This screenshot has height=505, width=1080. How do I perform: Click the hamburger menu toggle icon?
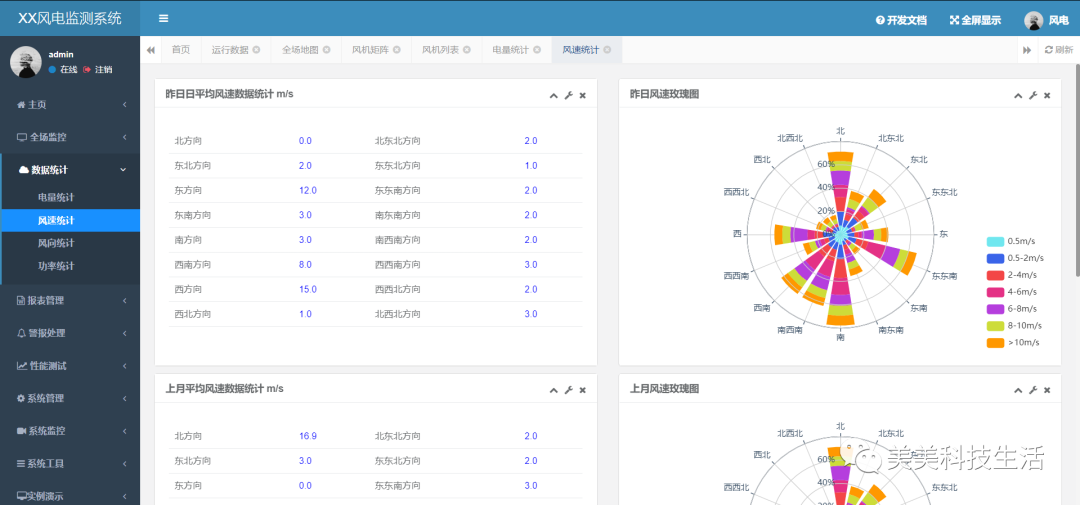(163, 19)
